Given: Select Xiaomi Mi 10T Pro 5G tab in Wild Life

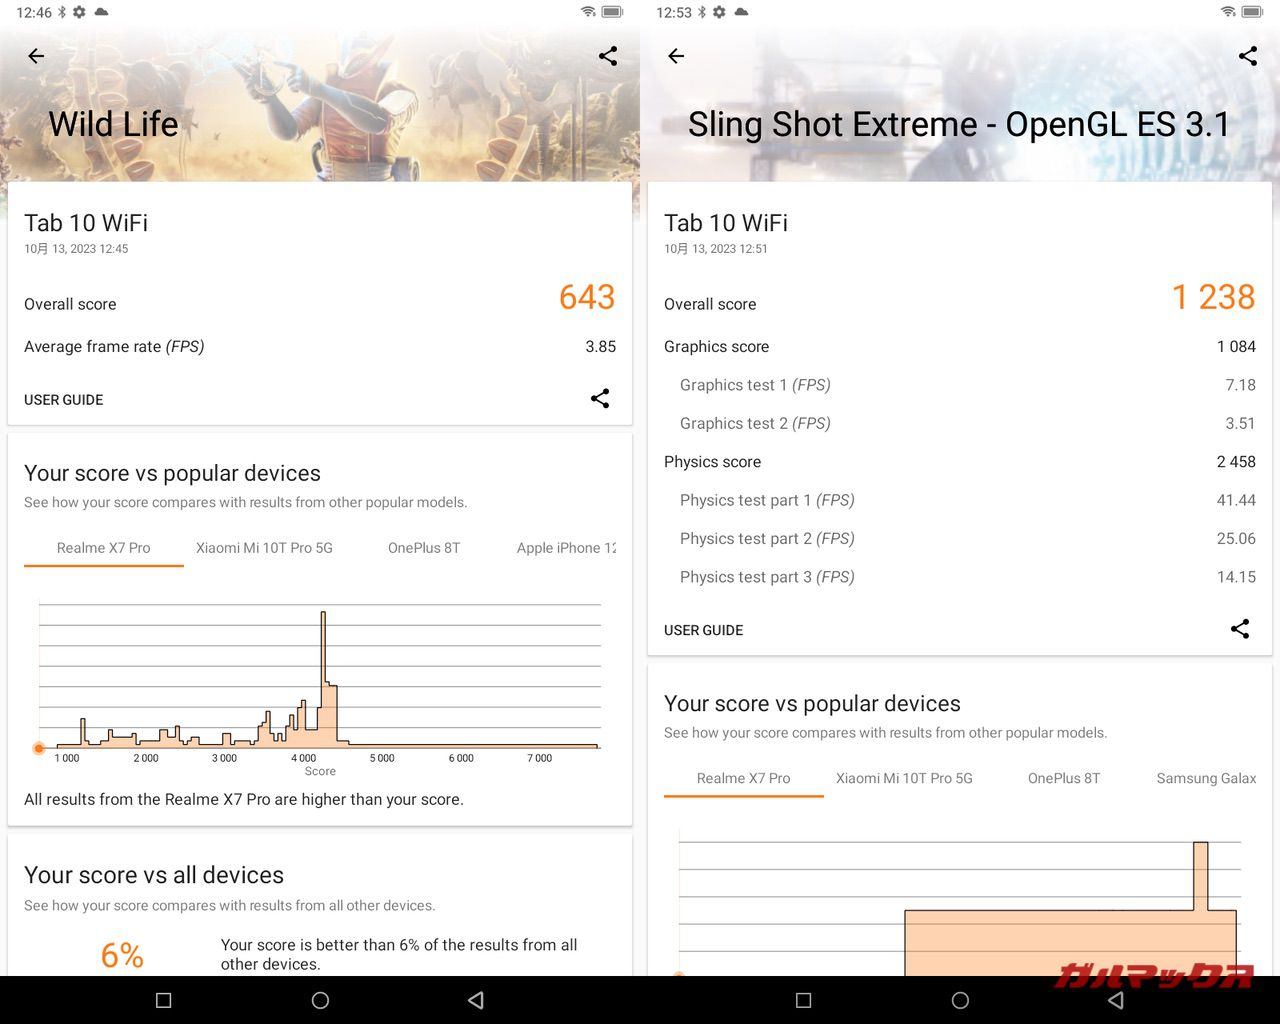Looking at the screenshot, I should (x=264, y=548).
